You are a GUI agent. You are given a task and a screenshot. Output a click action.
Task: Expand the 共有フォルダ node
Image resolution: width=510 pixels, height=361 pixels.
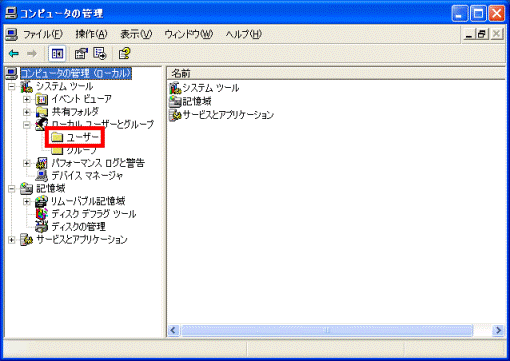[27, 112]
